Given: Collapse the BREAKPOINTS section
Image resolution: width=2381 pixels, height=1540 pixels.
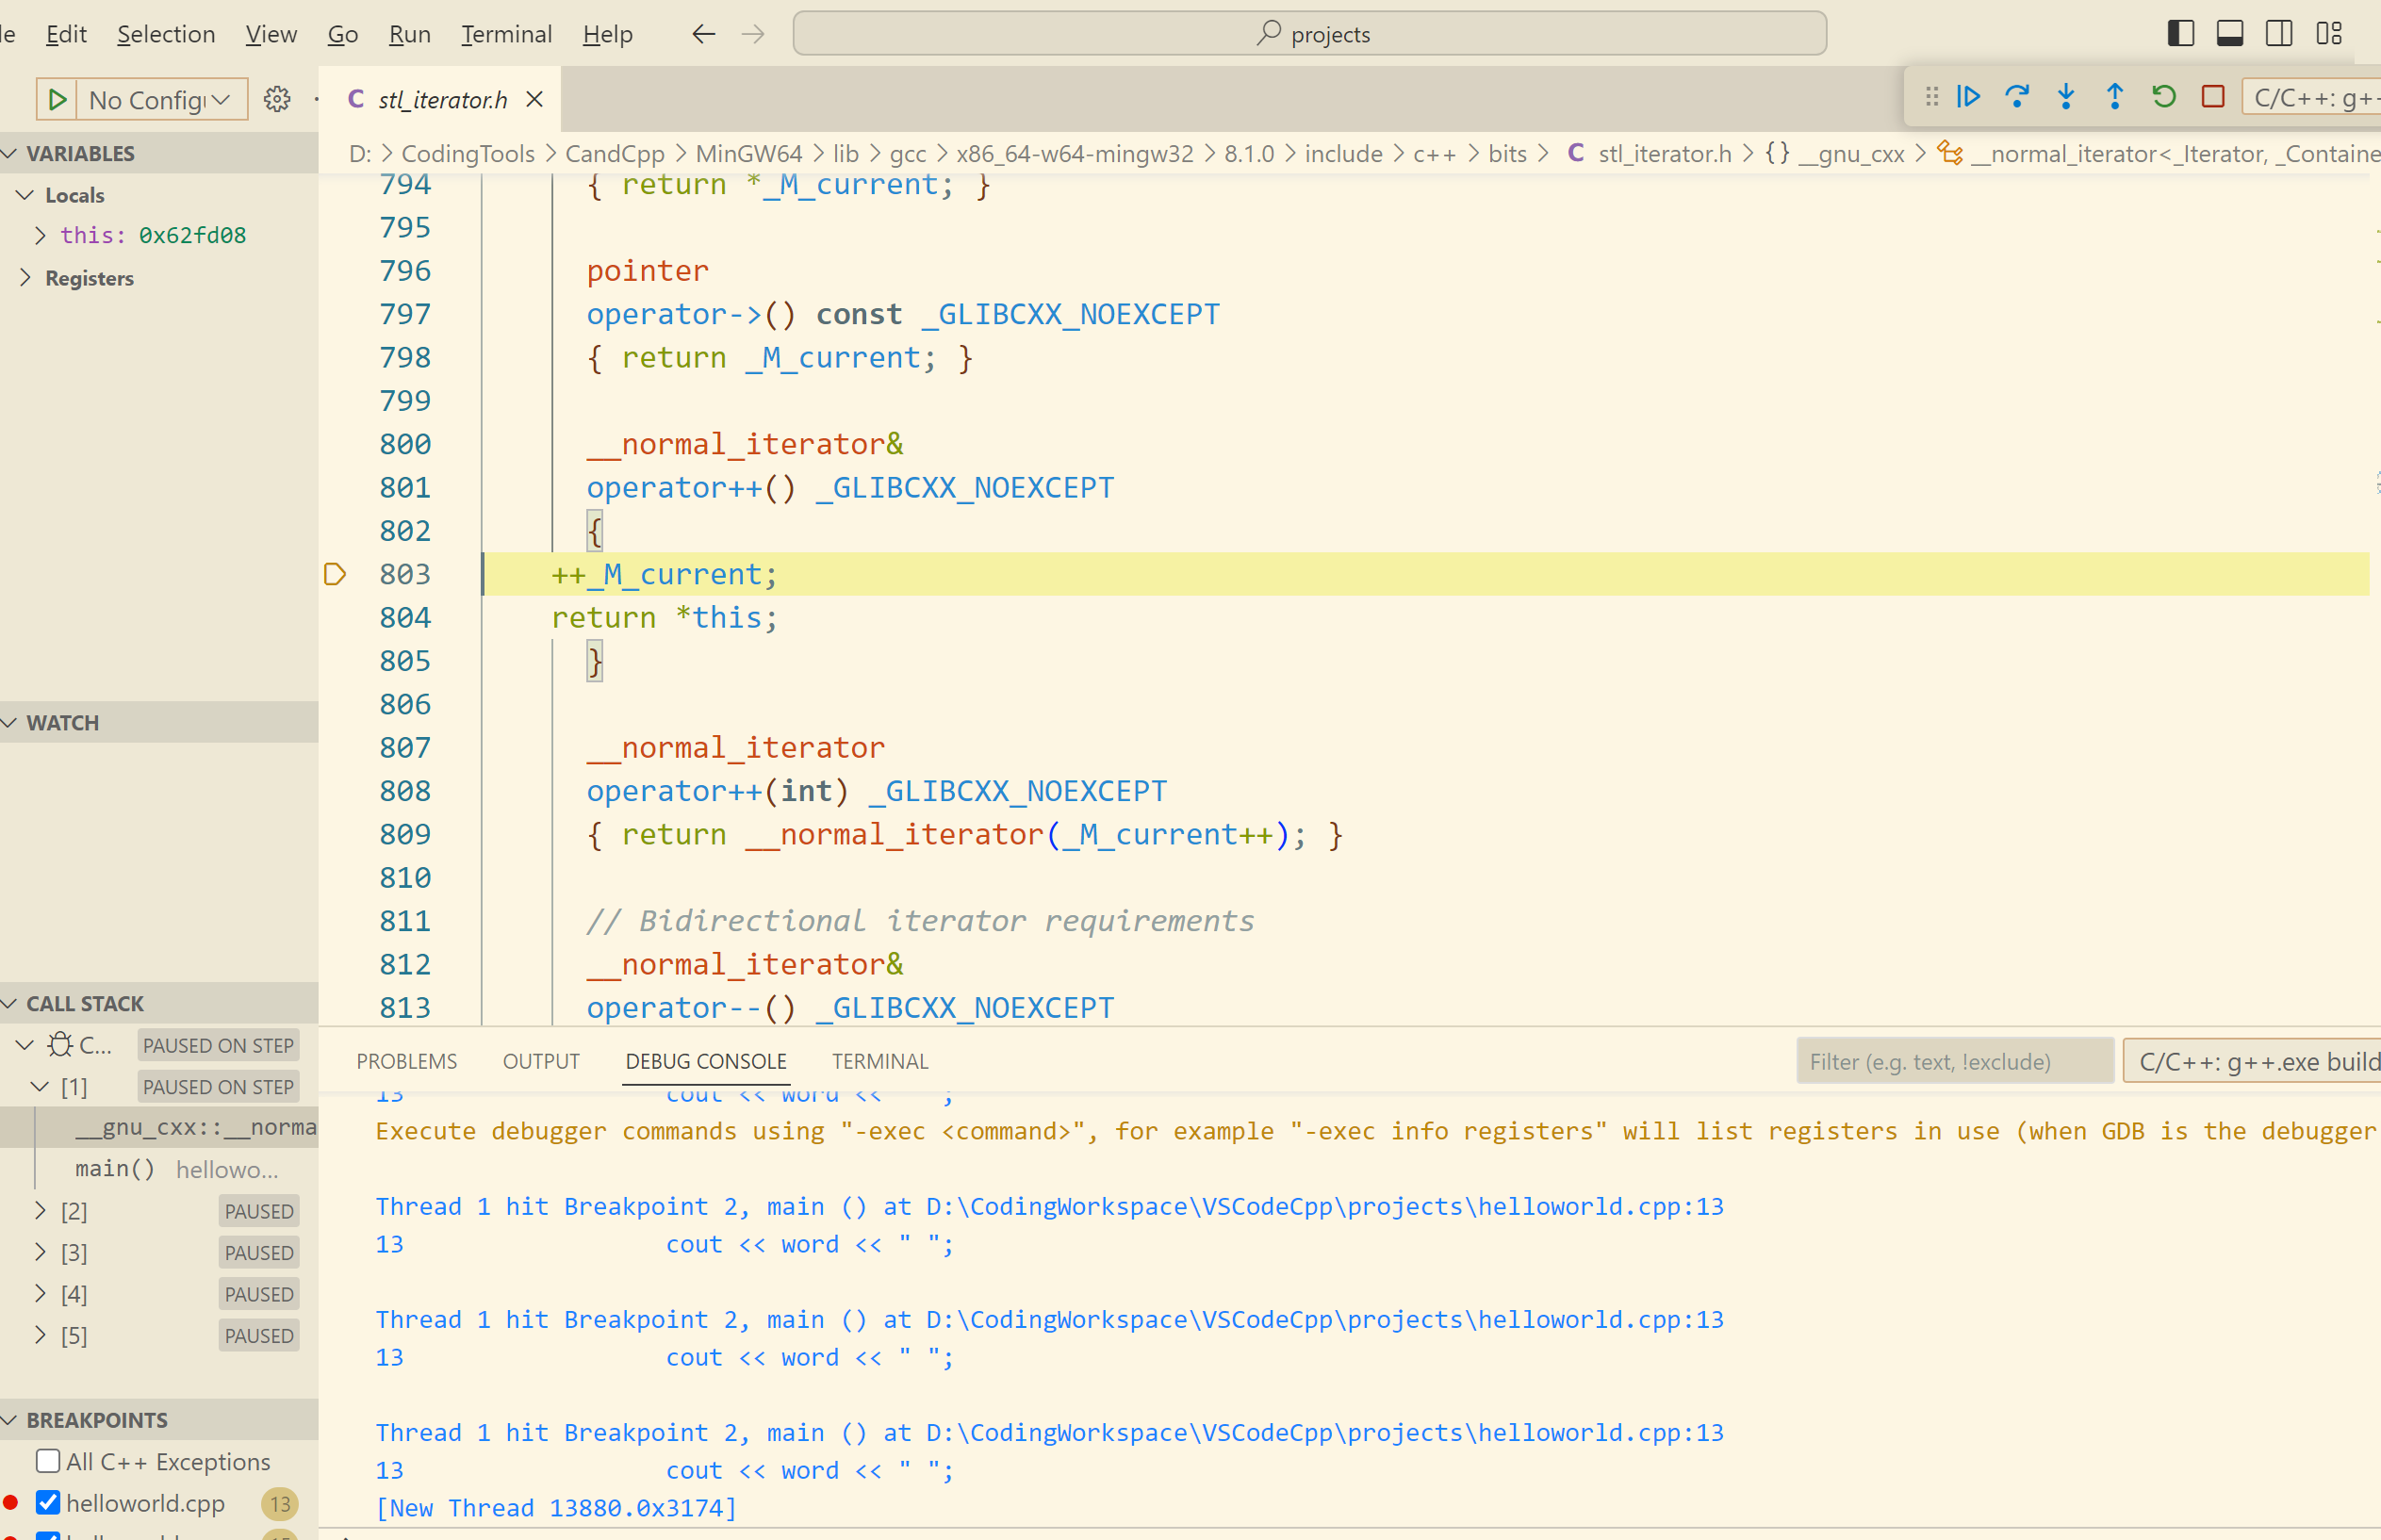Looking at the screenshot, I should (10, 1420).
